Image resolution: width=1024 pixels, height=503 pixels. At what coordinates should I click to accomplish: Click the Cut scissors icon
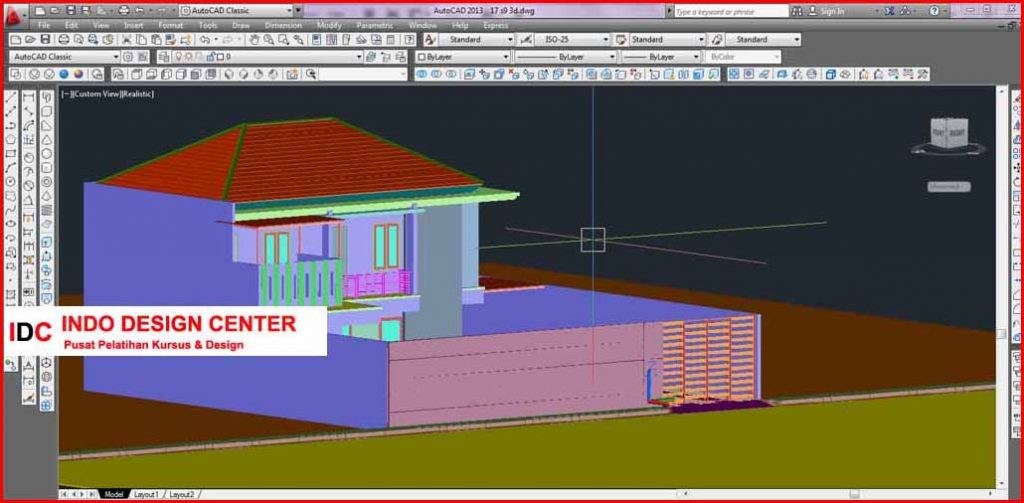click(x=126, y=40)
